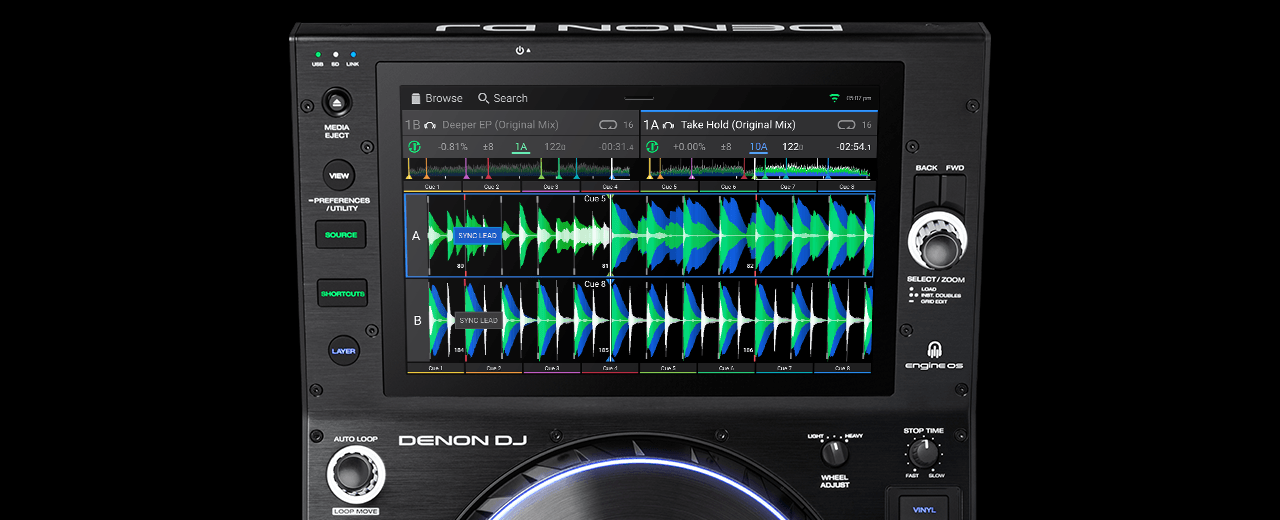Open the ±8 pitch range on deck 1A
Viewport: 1280px width, 520px height.
coord(725,147)
